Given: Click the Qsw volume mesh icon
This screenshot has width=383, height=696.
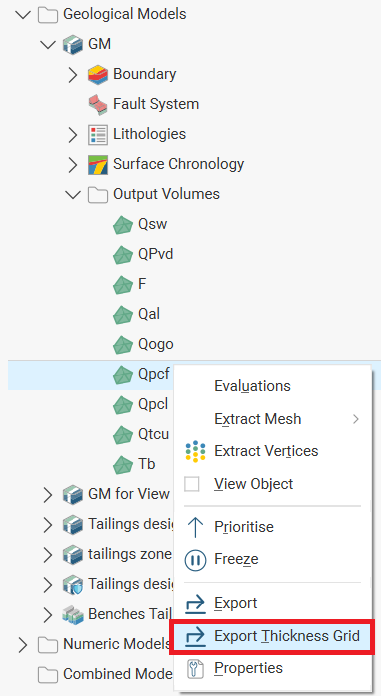Looking at the screenshot, I should (123, 225).
